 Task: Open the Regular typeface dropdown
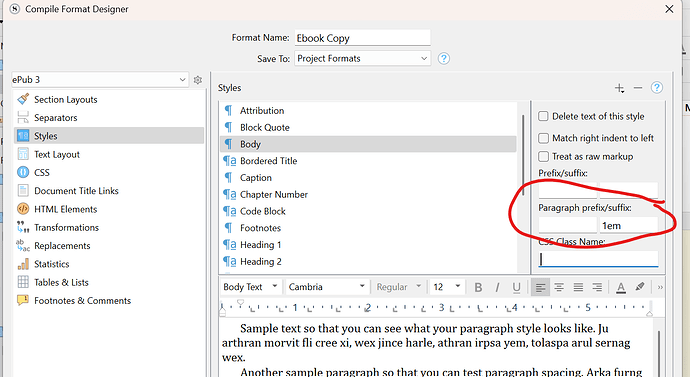[399, 287]
